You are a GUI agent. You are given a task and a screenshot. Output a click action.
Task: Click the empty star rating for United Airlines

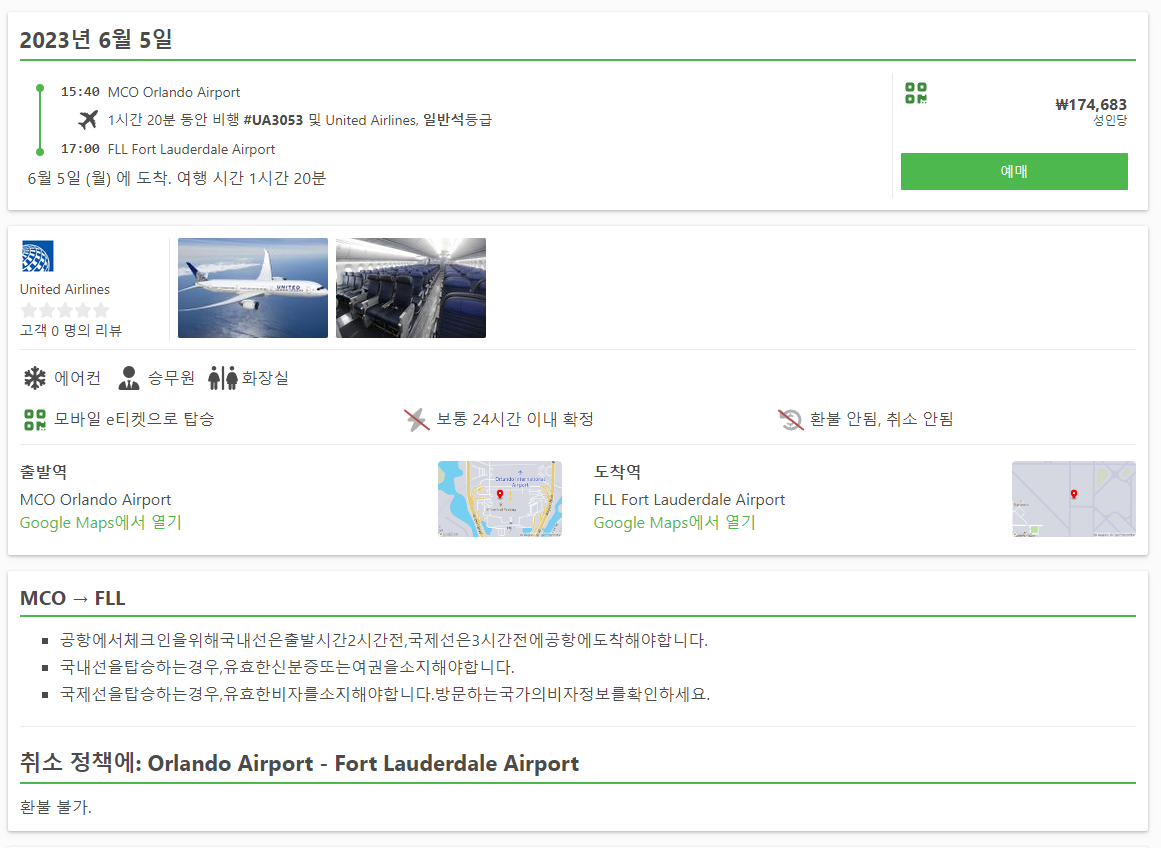(64, 310)
